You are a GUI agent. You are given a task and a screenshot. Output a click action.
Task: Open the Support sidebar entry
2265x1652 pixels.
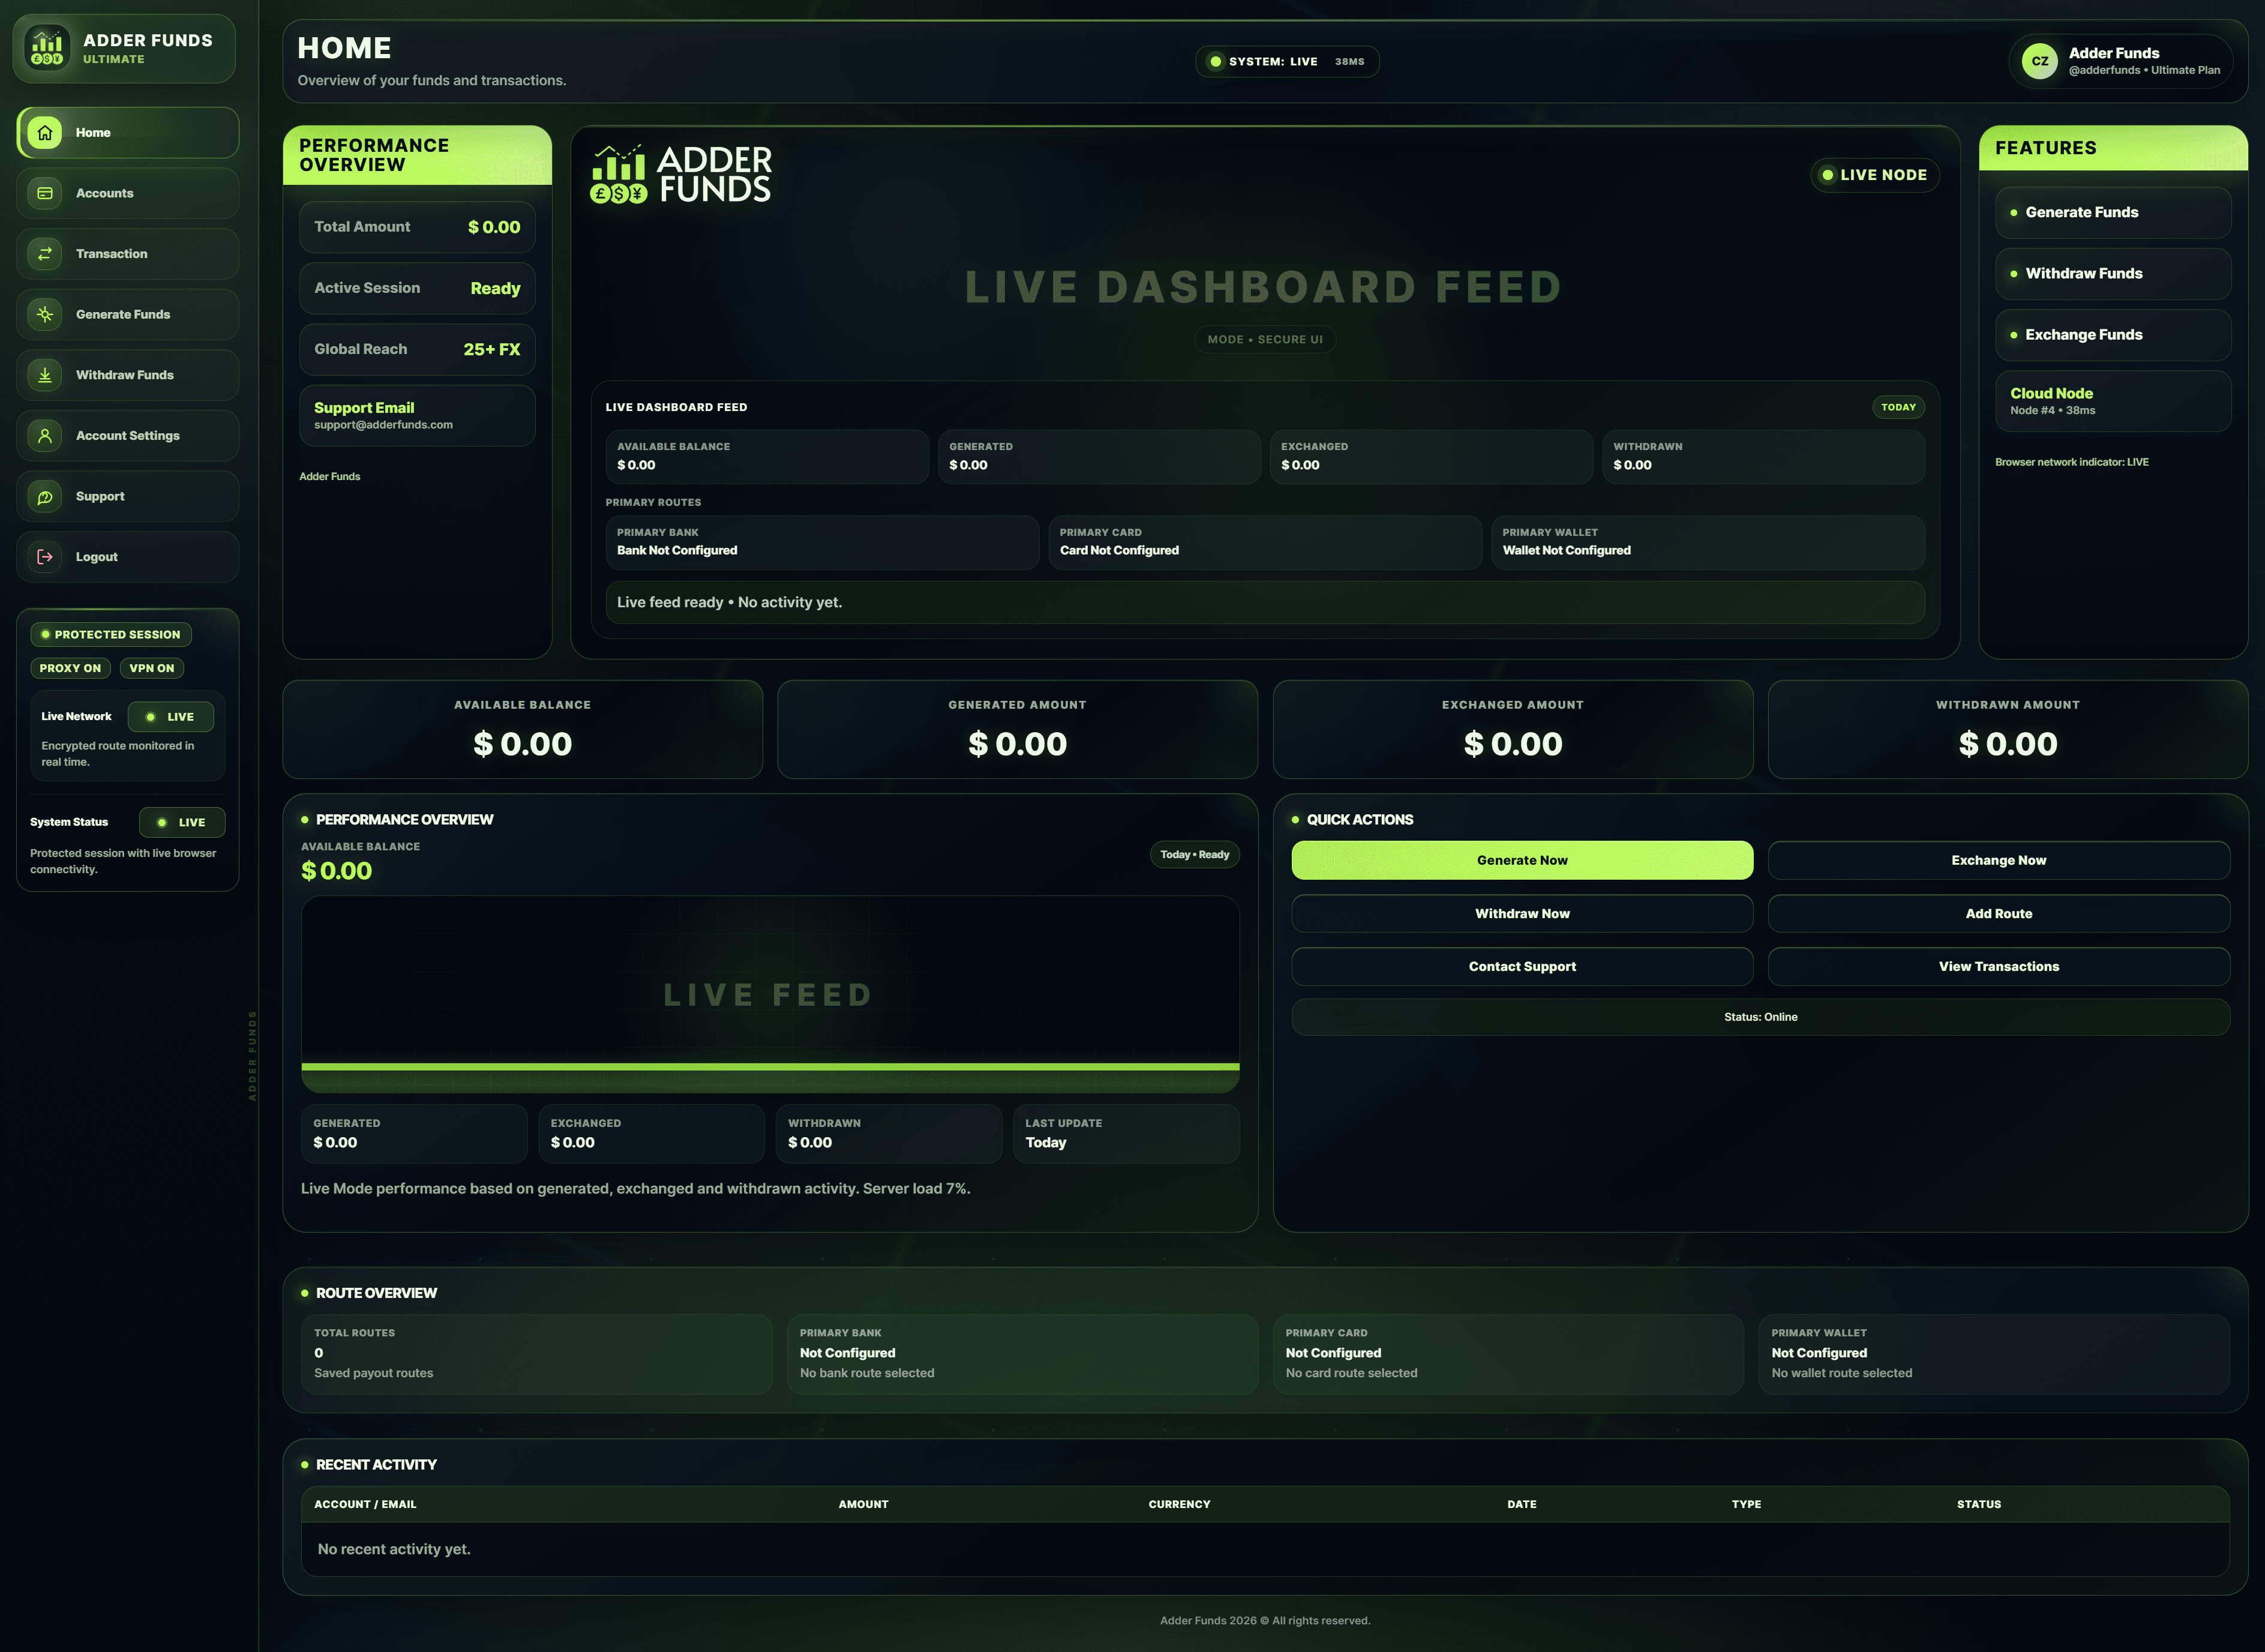[x=128, y=496]
